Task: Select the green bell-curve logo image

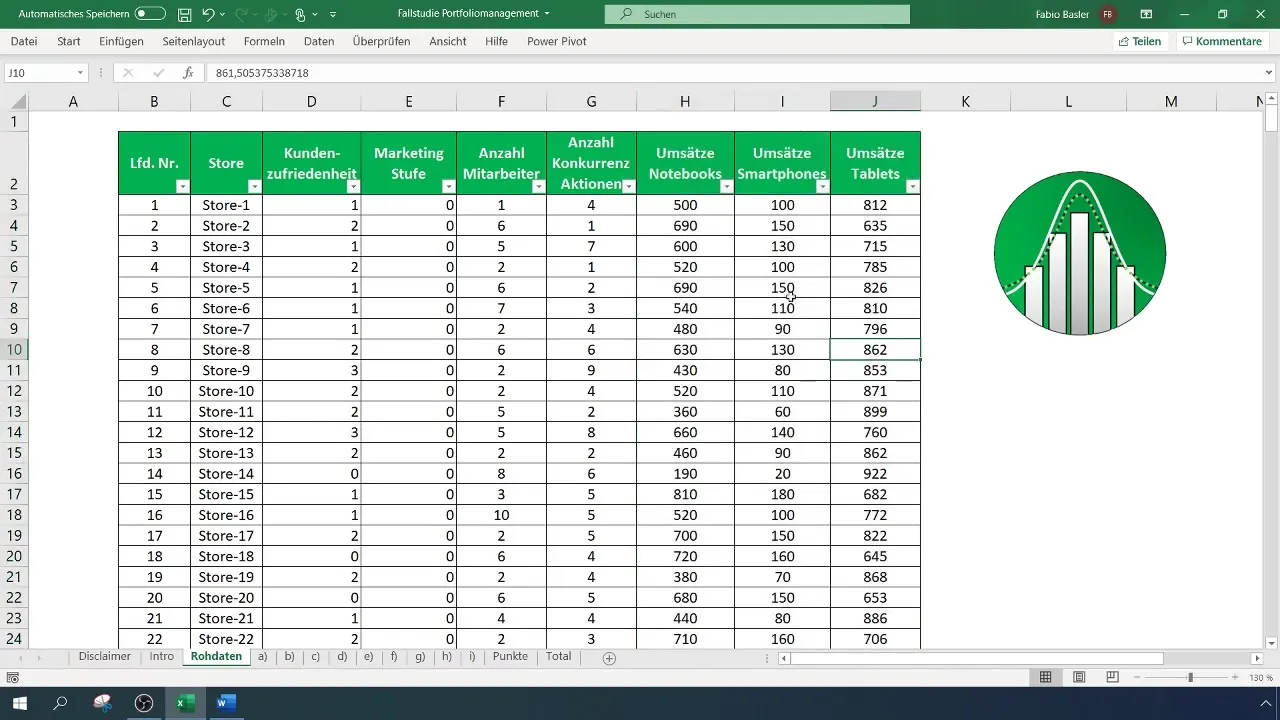Action: coord(1080,253)
